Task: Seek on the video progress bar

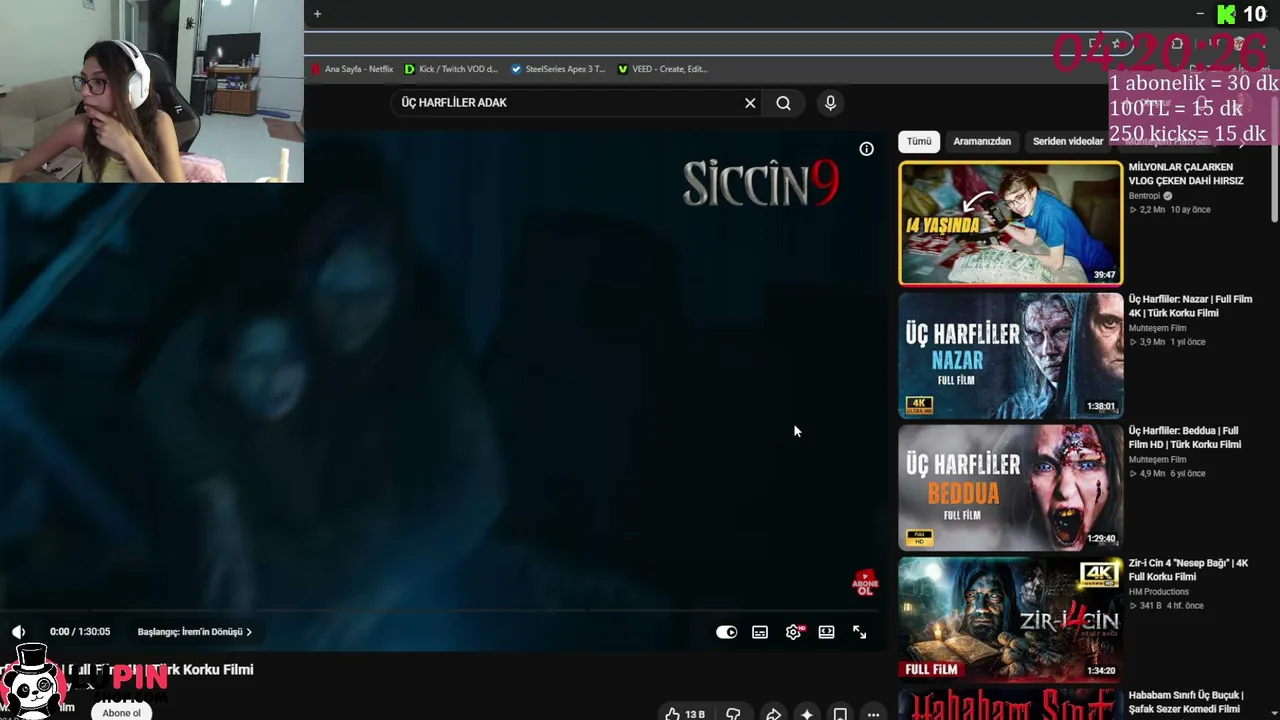Action: click(440, 610)
